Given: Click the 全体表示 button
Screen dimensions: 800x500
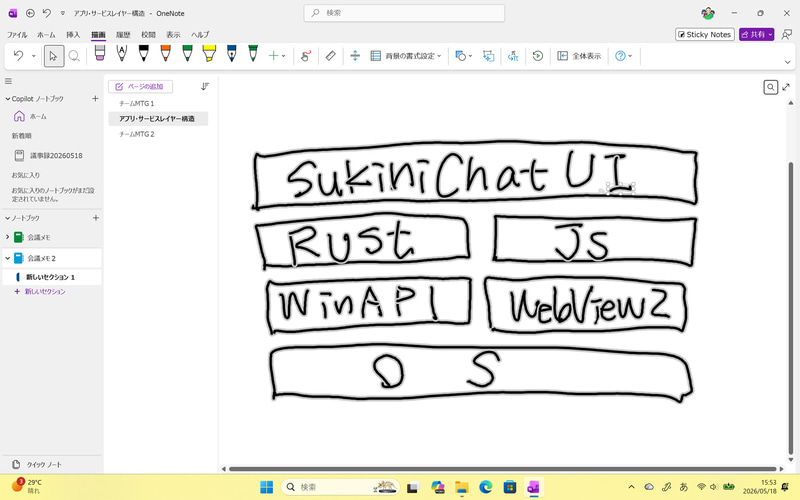Looking at the screenshot, I should click(579, 56).
